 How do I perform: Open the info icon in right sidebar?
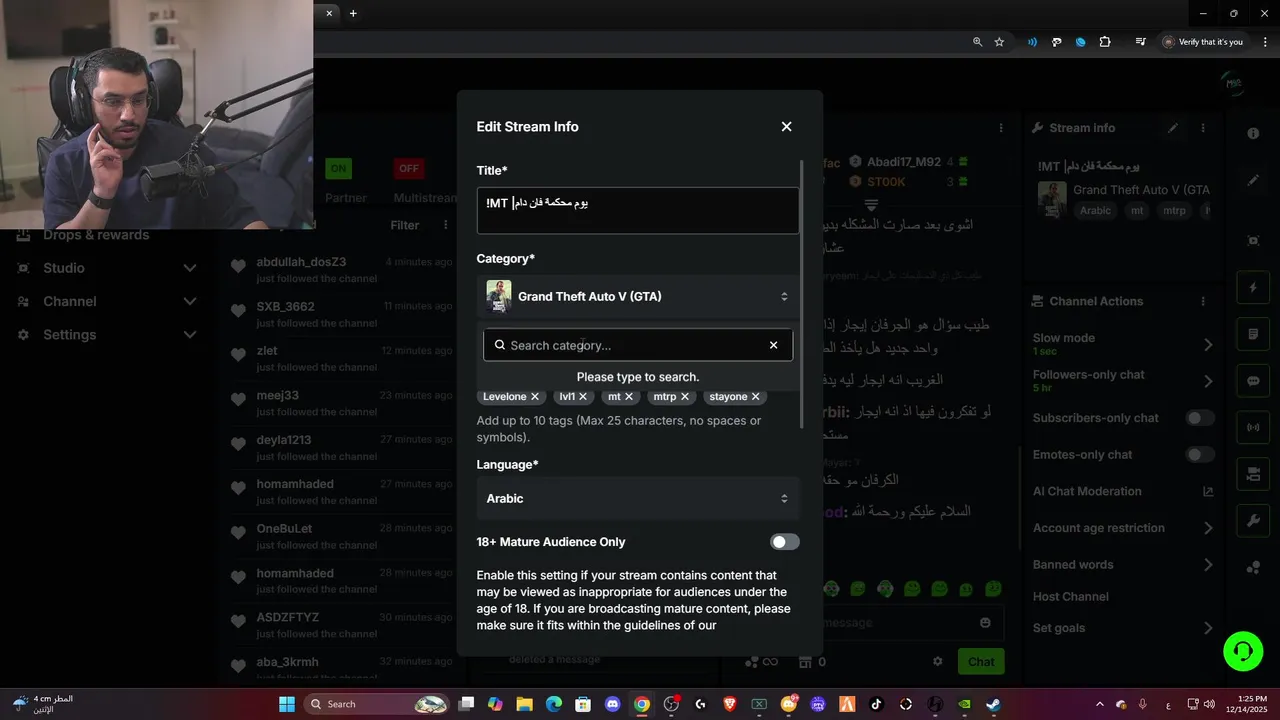(1253, 134)
